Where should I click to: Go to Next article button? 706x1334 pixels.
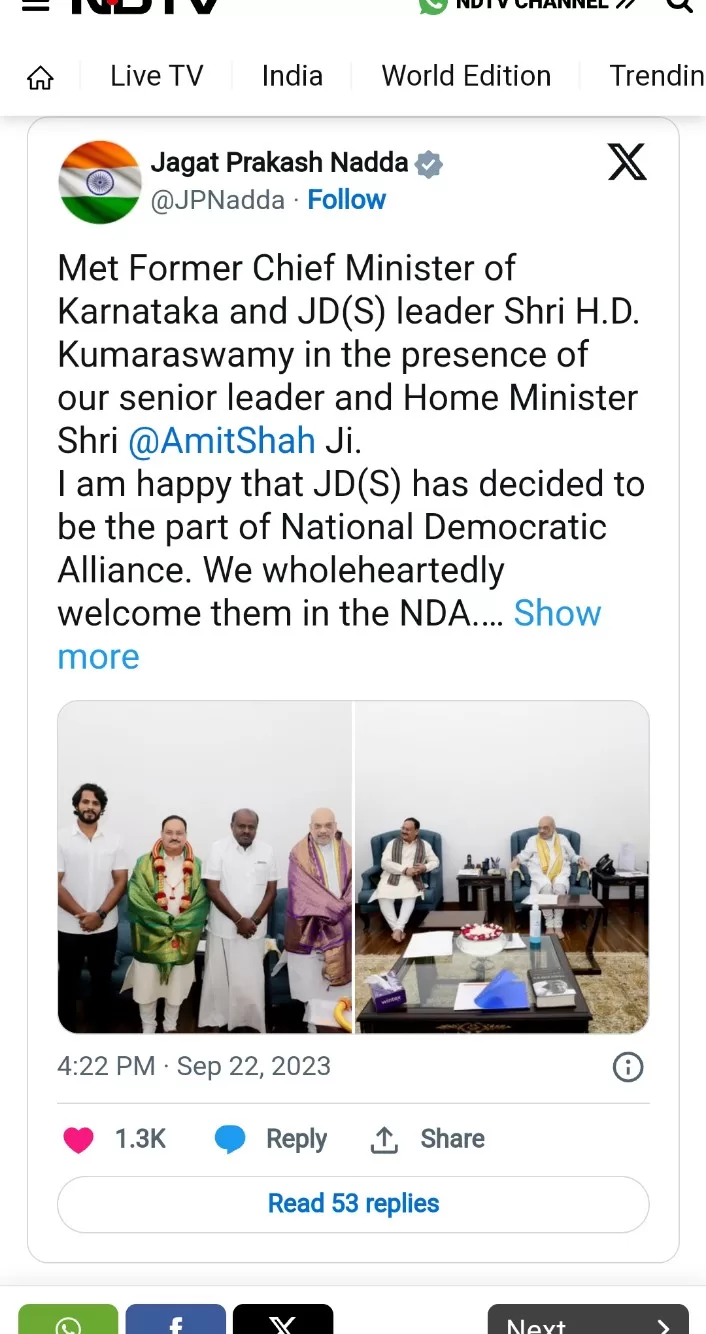click(588, 1319)
